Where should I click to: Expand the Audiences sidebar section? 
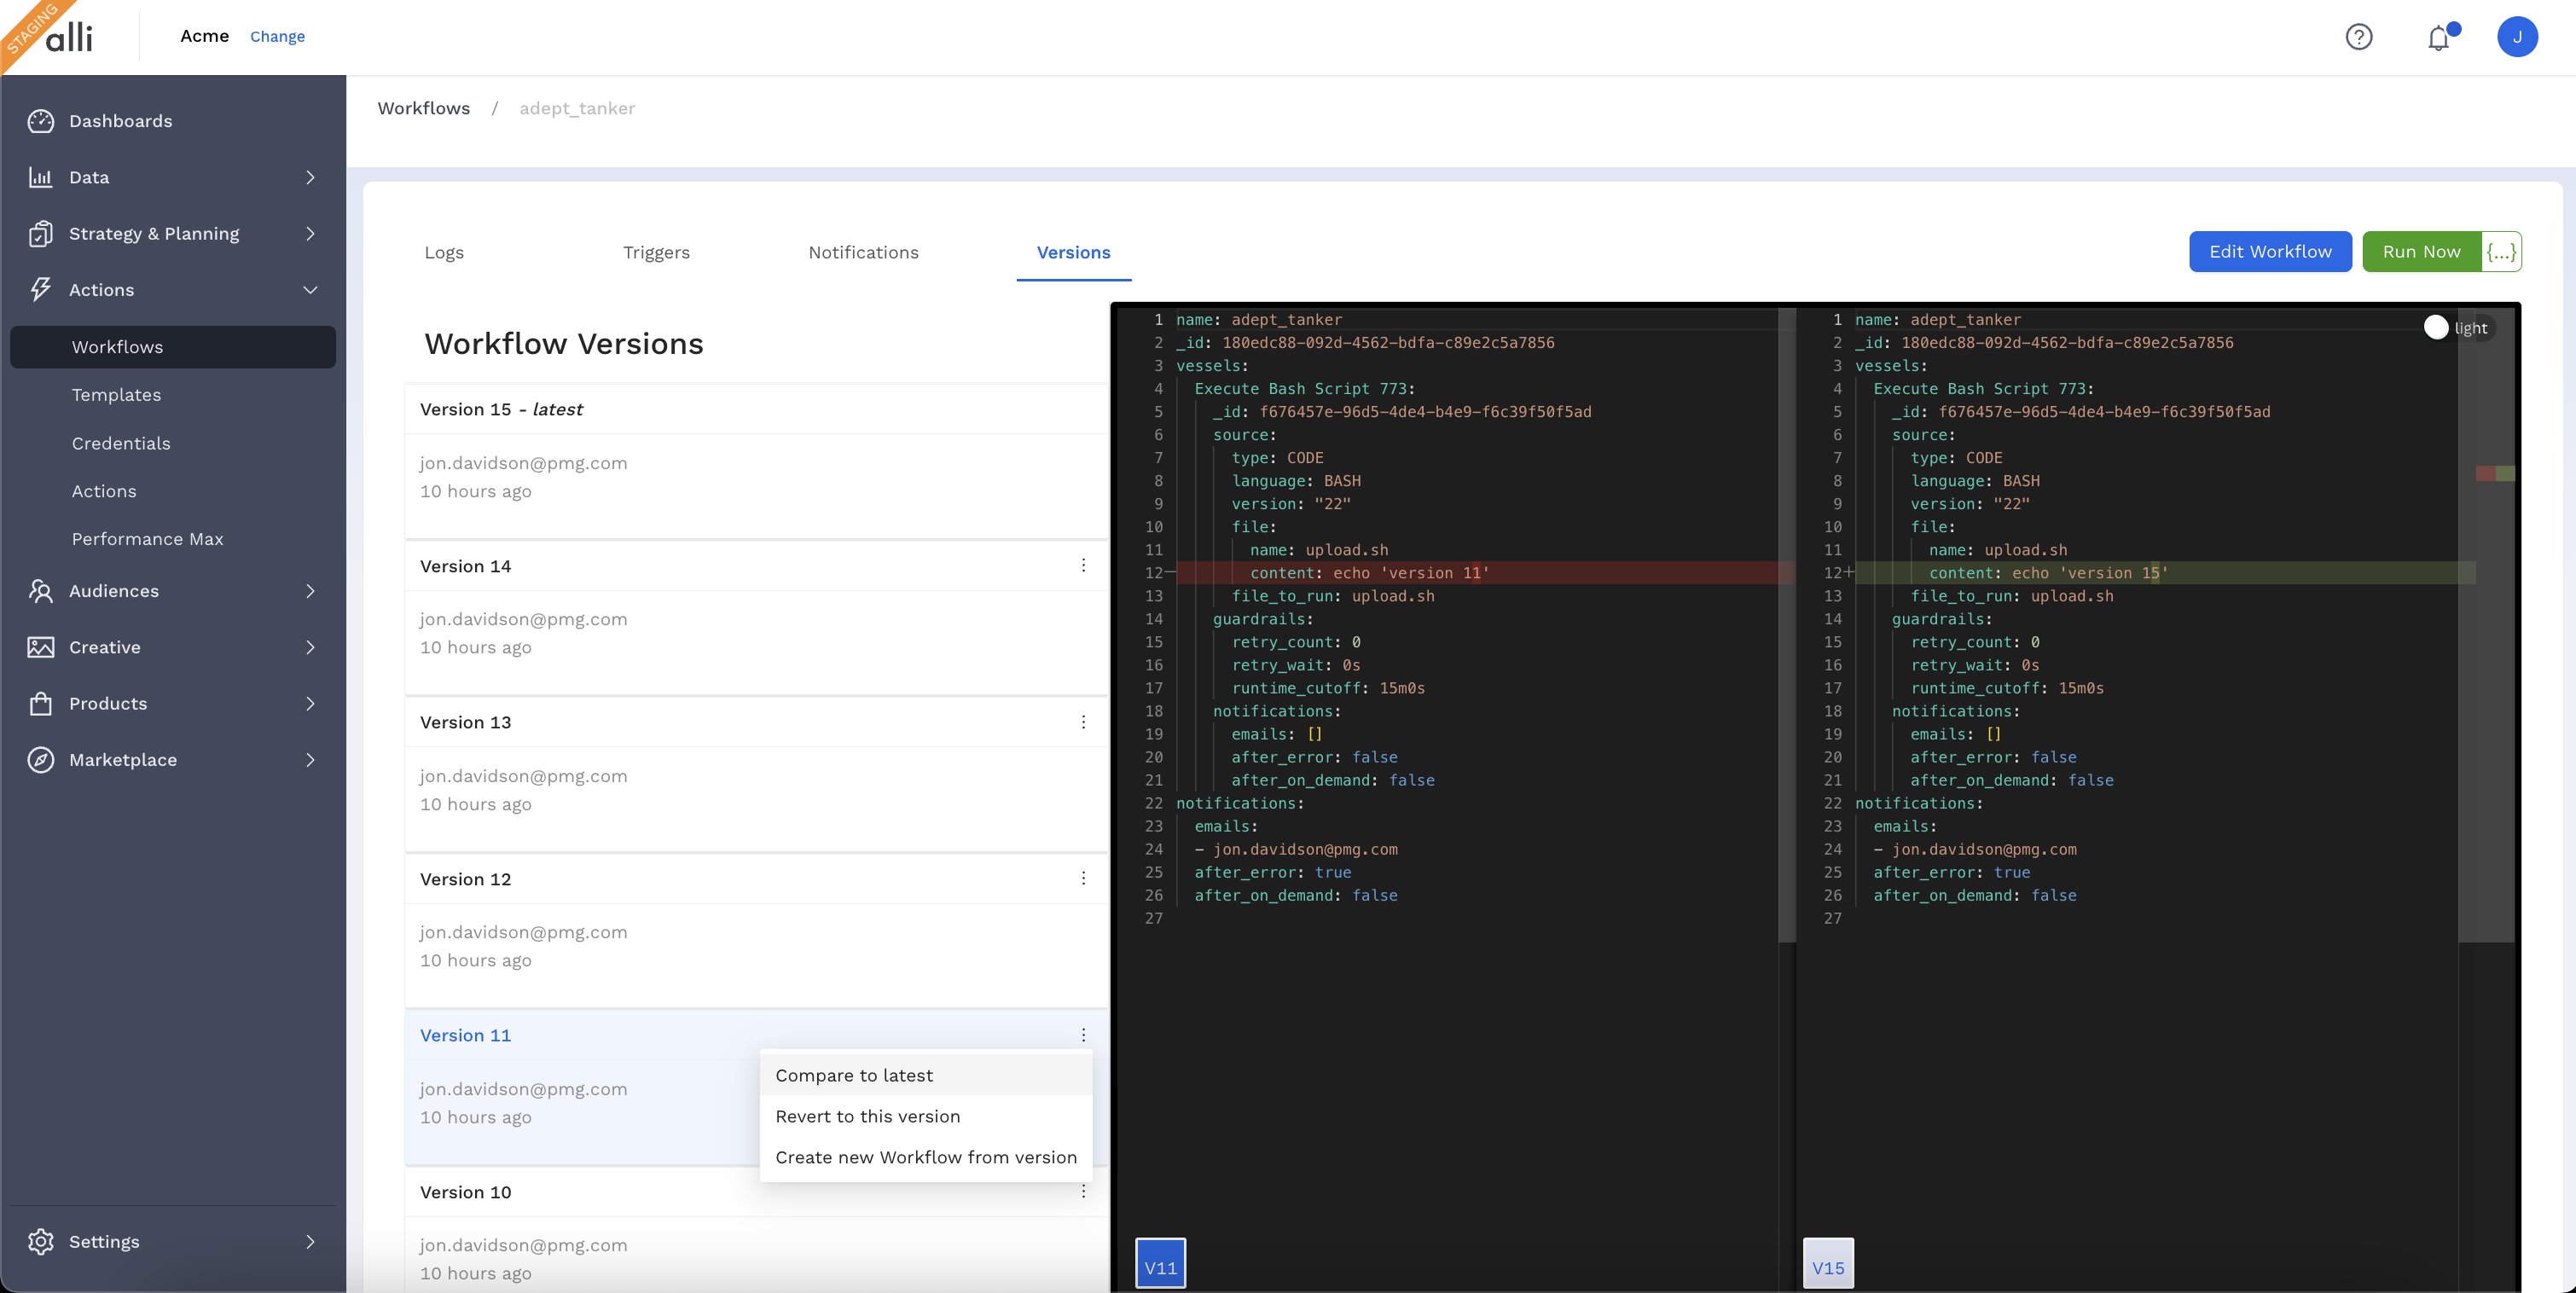[310, 591]
